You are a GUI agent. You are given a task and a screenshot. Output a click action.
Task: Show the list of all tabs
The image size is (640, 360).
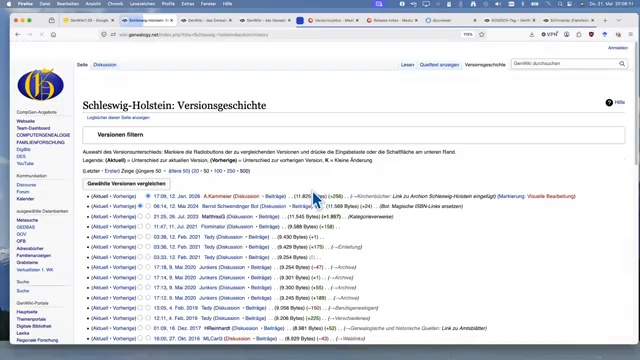pos(619,20)
